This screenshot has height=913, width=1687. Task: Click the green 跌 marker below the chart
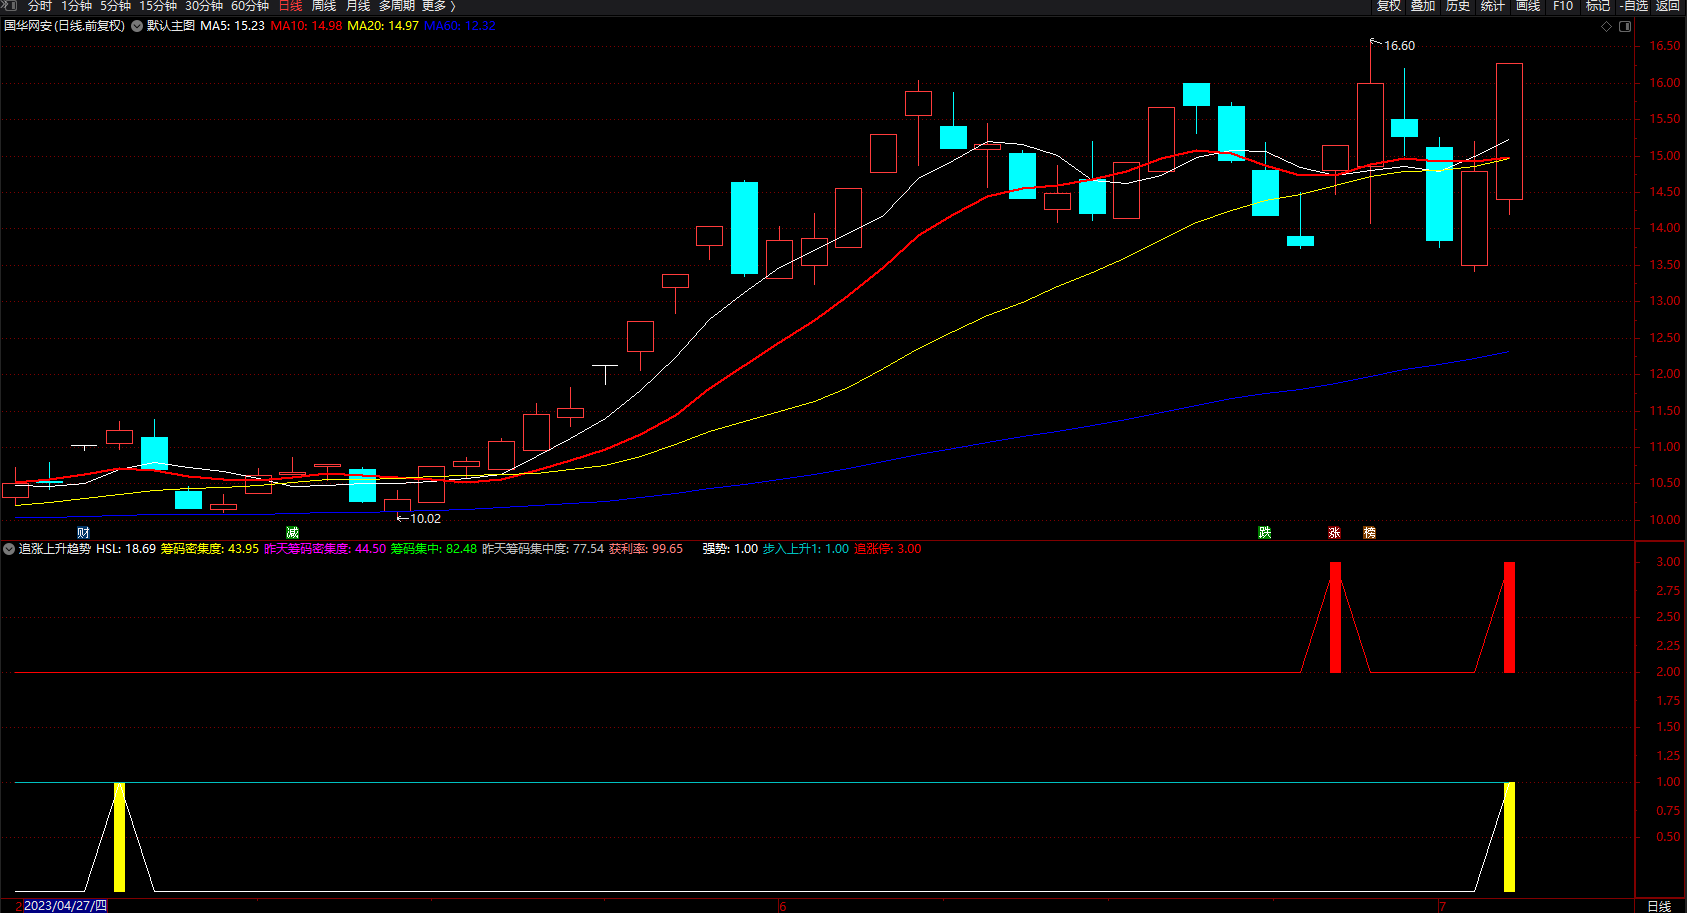[x=1265, y=533]
